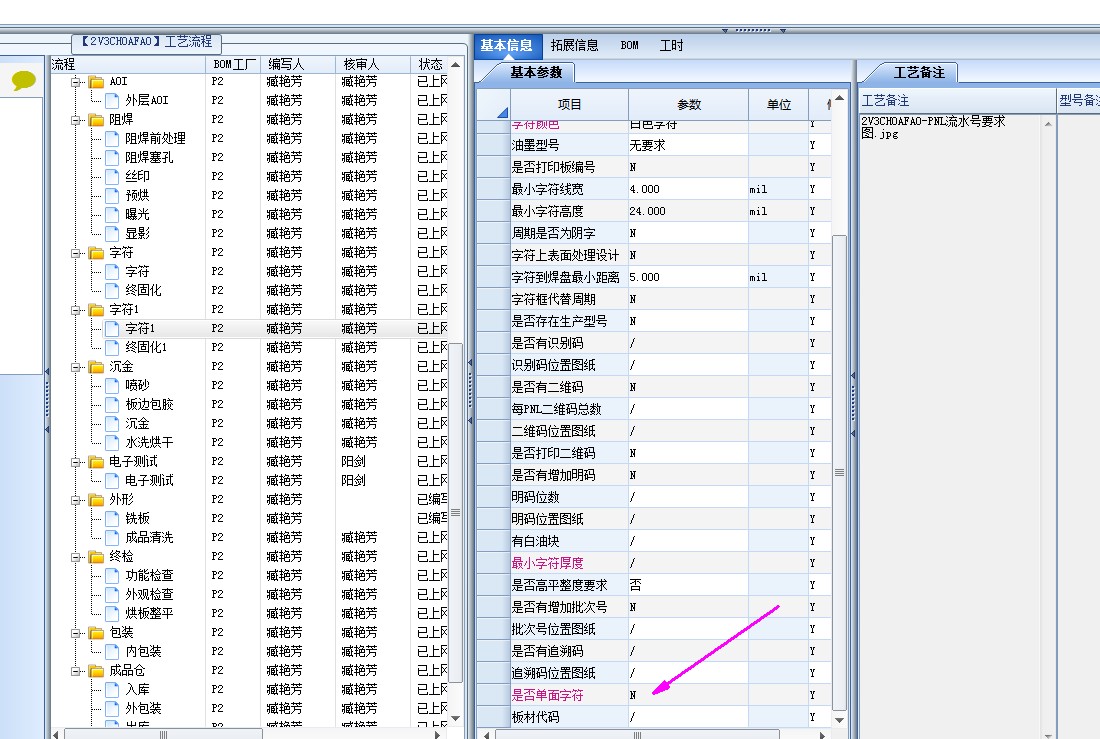Click the 电子测试 folder icon
This screenshot has width=1100, height=739.
pos(97,462)
